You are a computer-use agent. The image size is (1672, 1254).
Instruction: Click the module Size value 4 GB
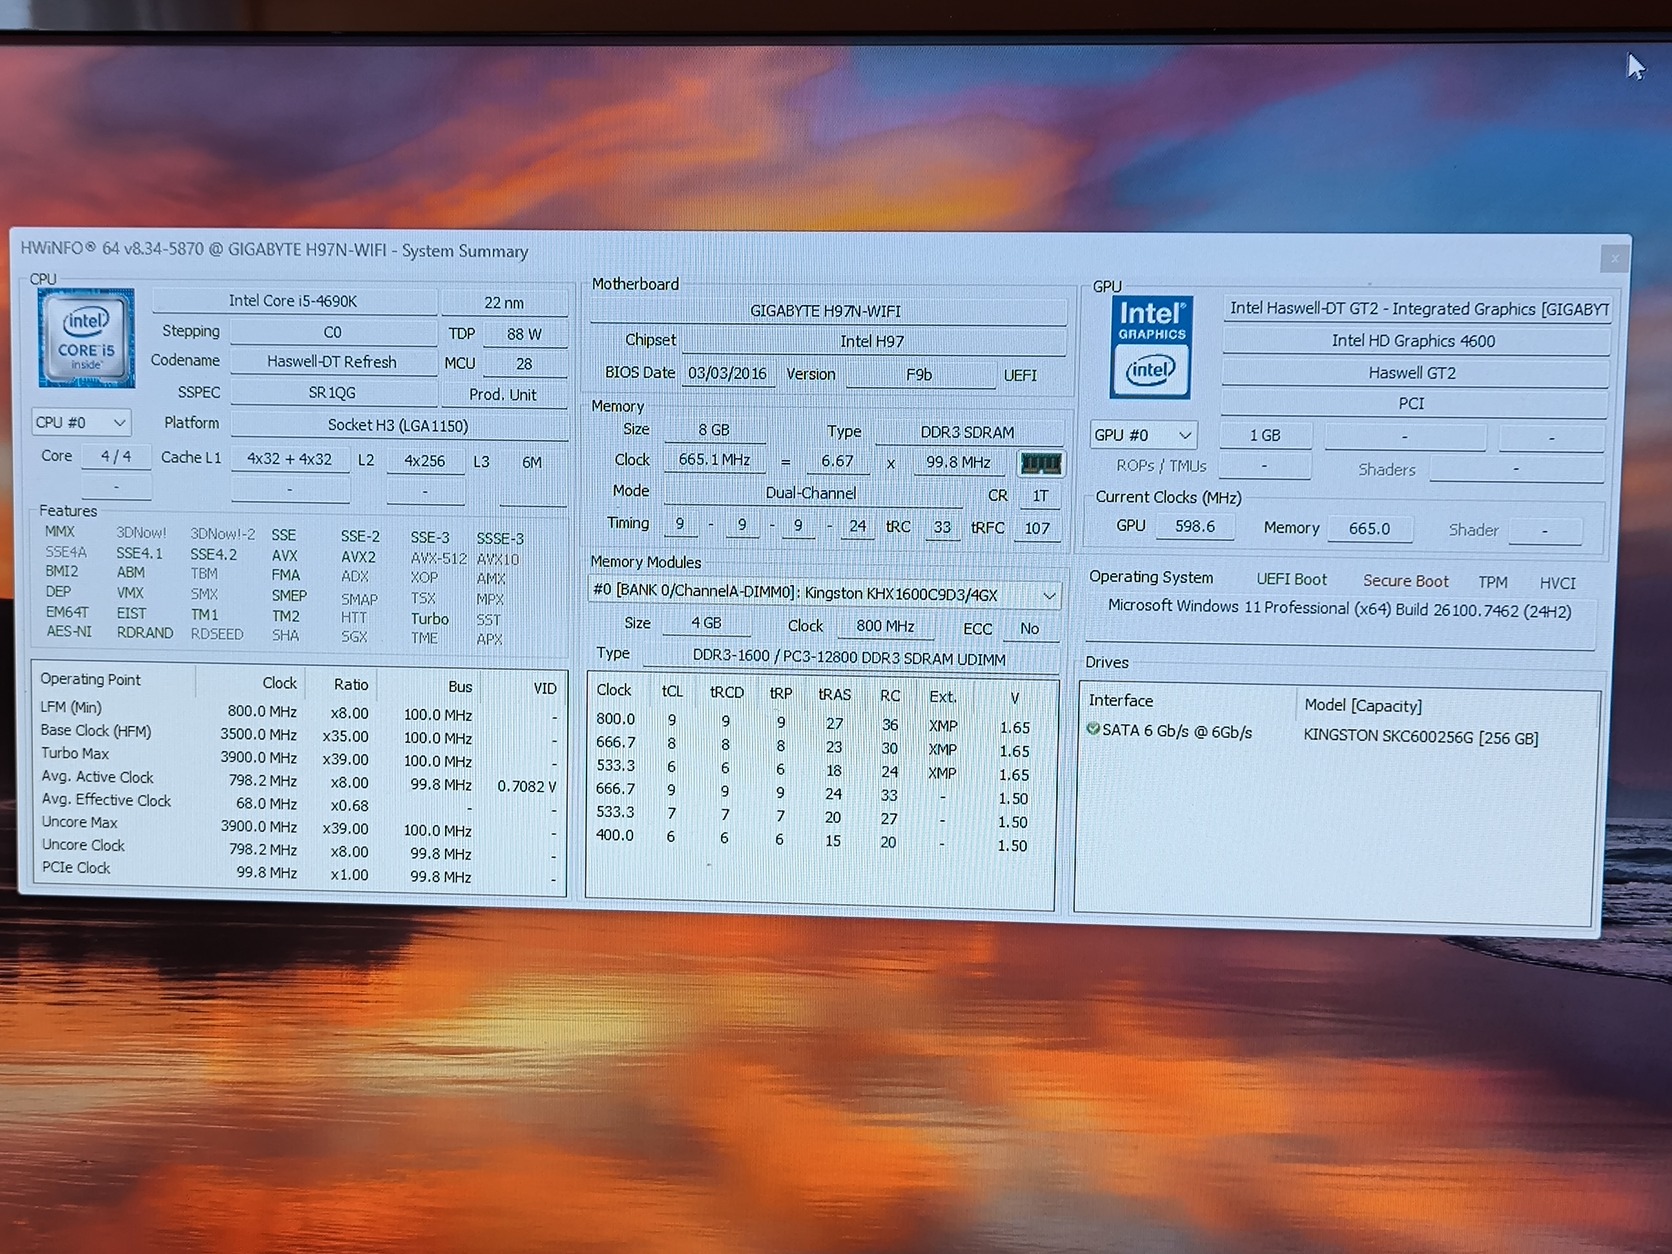point(706,623)
